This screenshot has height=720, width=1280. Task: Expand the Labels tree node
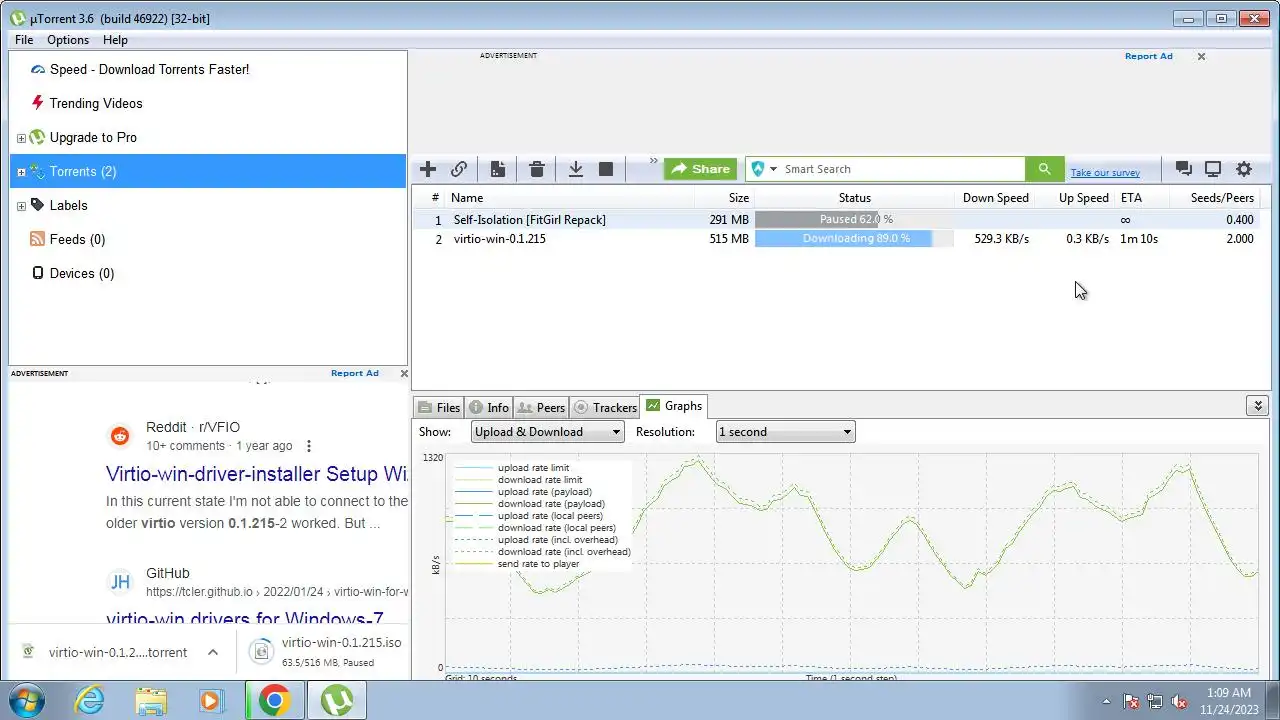(21, 206)
